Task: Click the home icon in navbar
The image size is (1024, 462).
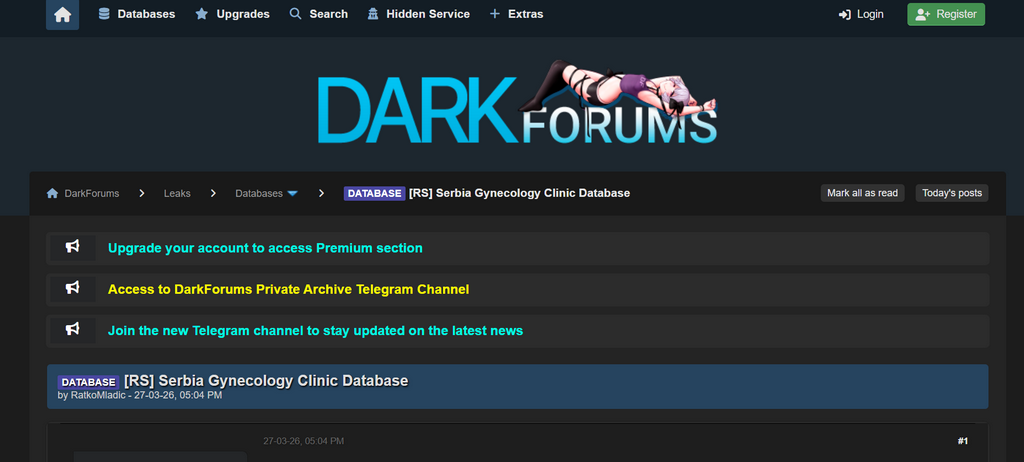Action: click(x=62, y=14)
